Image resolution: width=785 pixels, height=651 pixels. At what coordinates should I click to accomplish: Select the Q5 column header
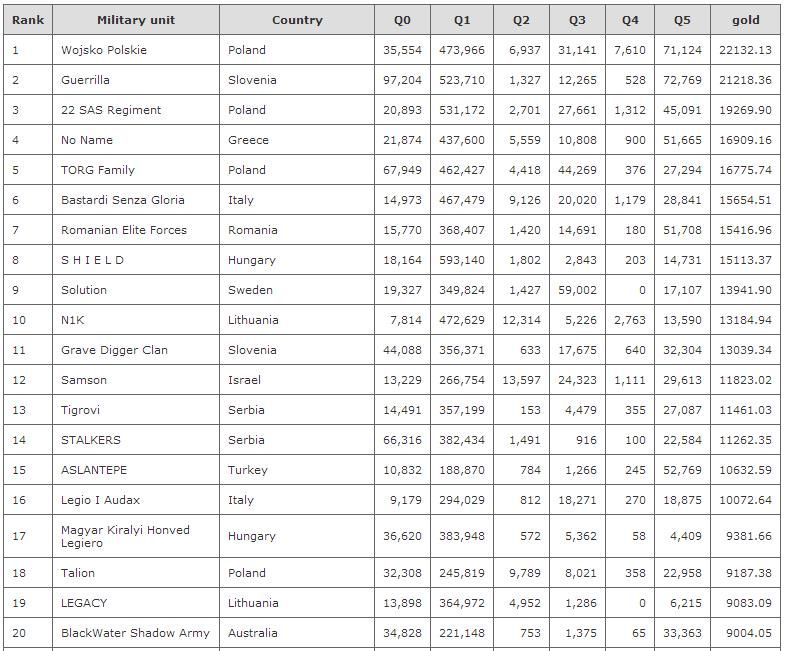pyautogui.click(x=681, y=20)
